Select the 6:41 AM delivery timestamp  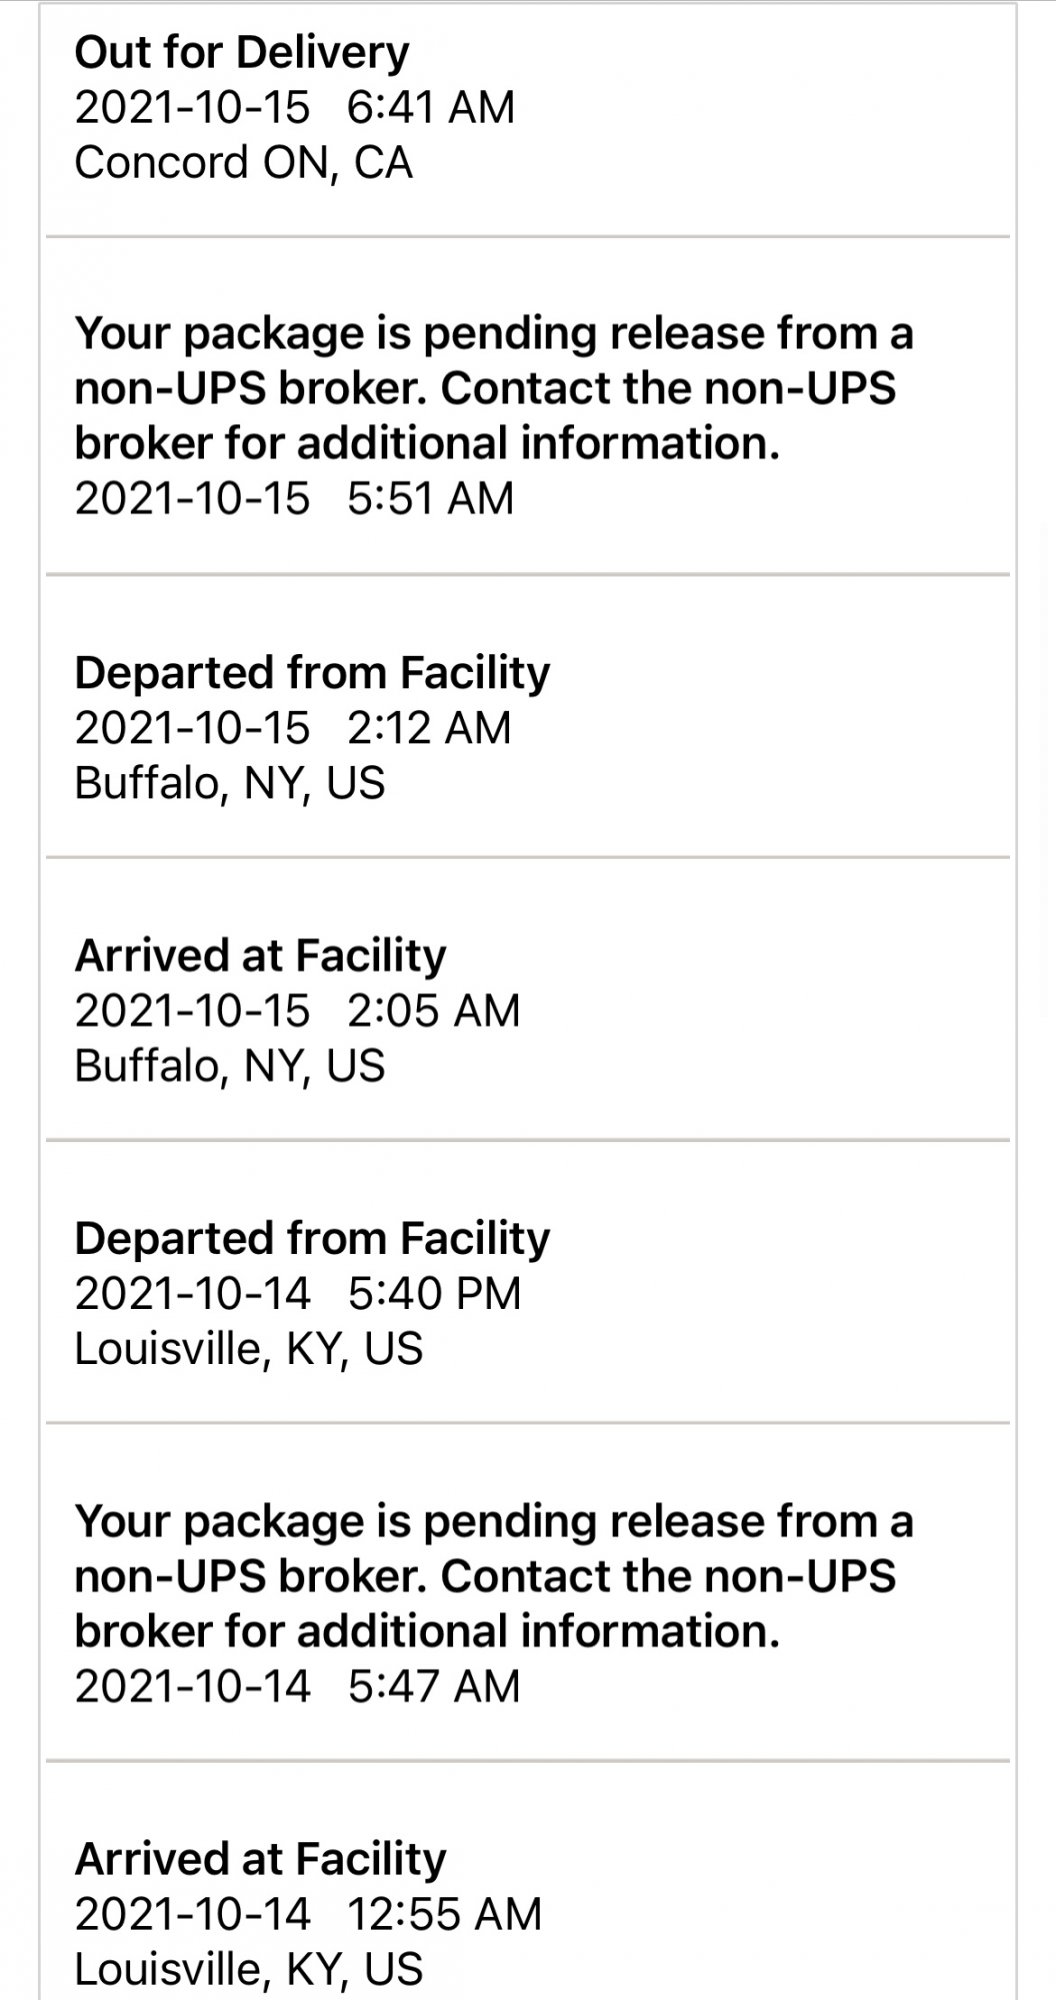point(294,107)
